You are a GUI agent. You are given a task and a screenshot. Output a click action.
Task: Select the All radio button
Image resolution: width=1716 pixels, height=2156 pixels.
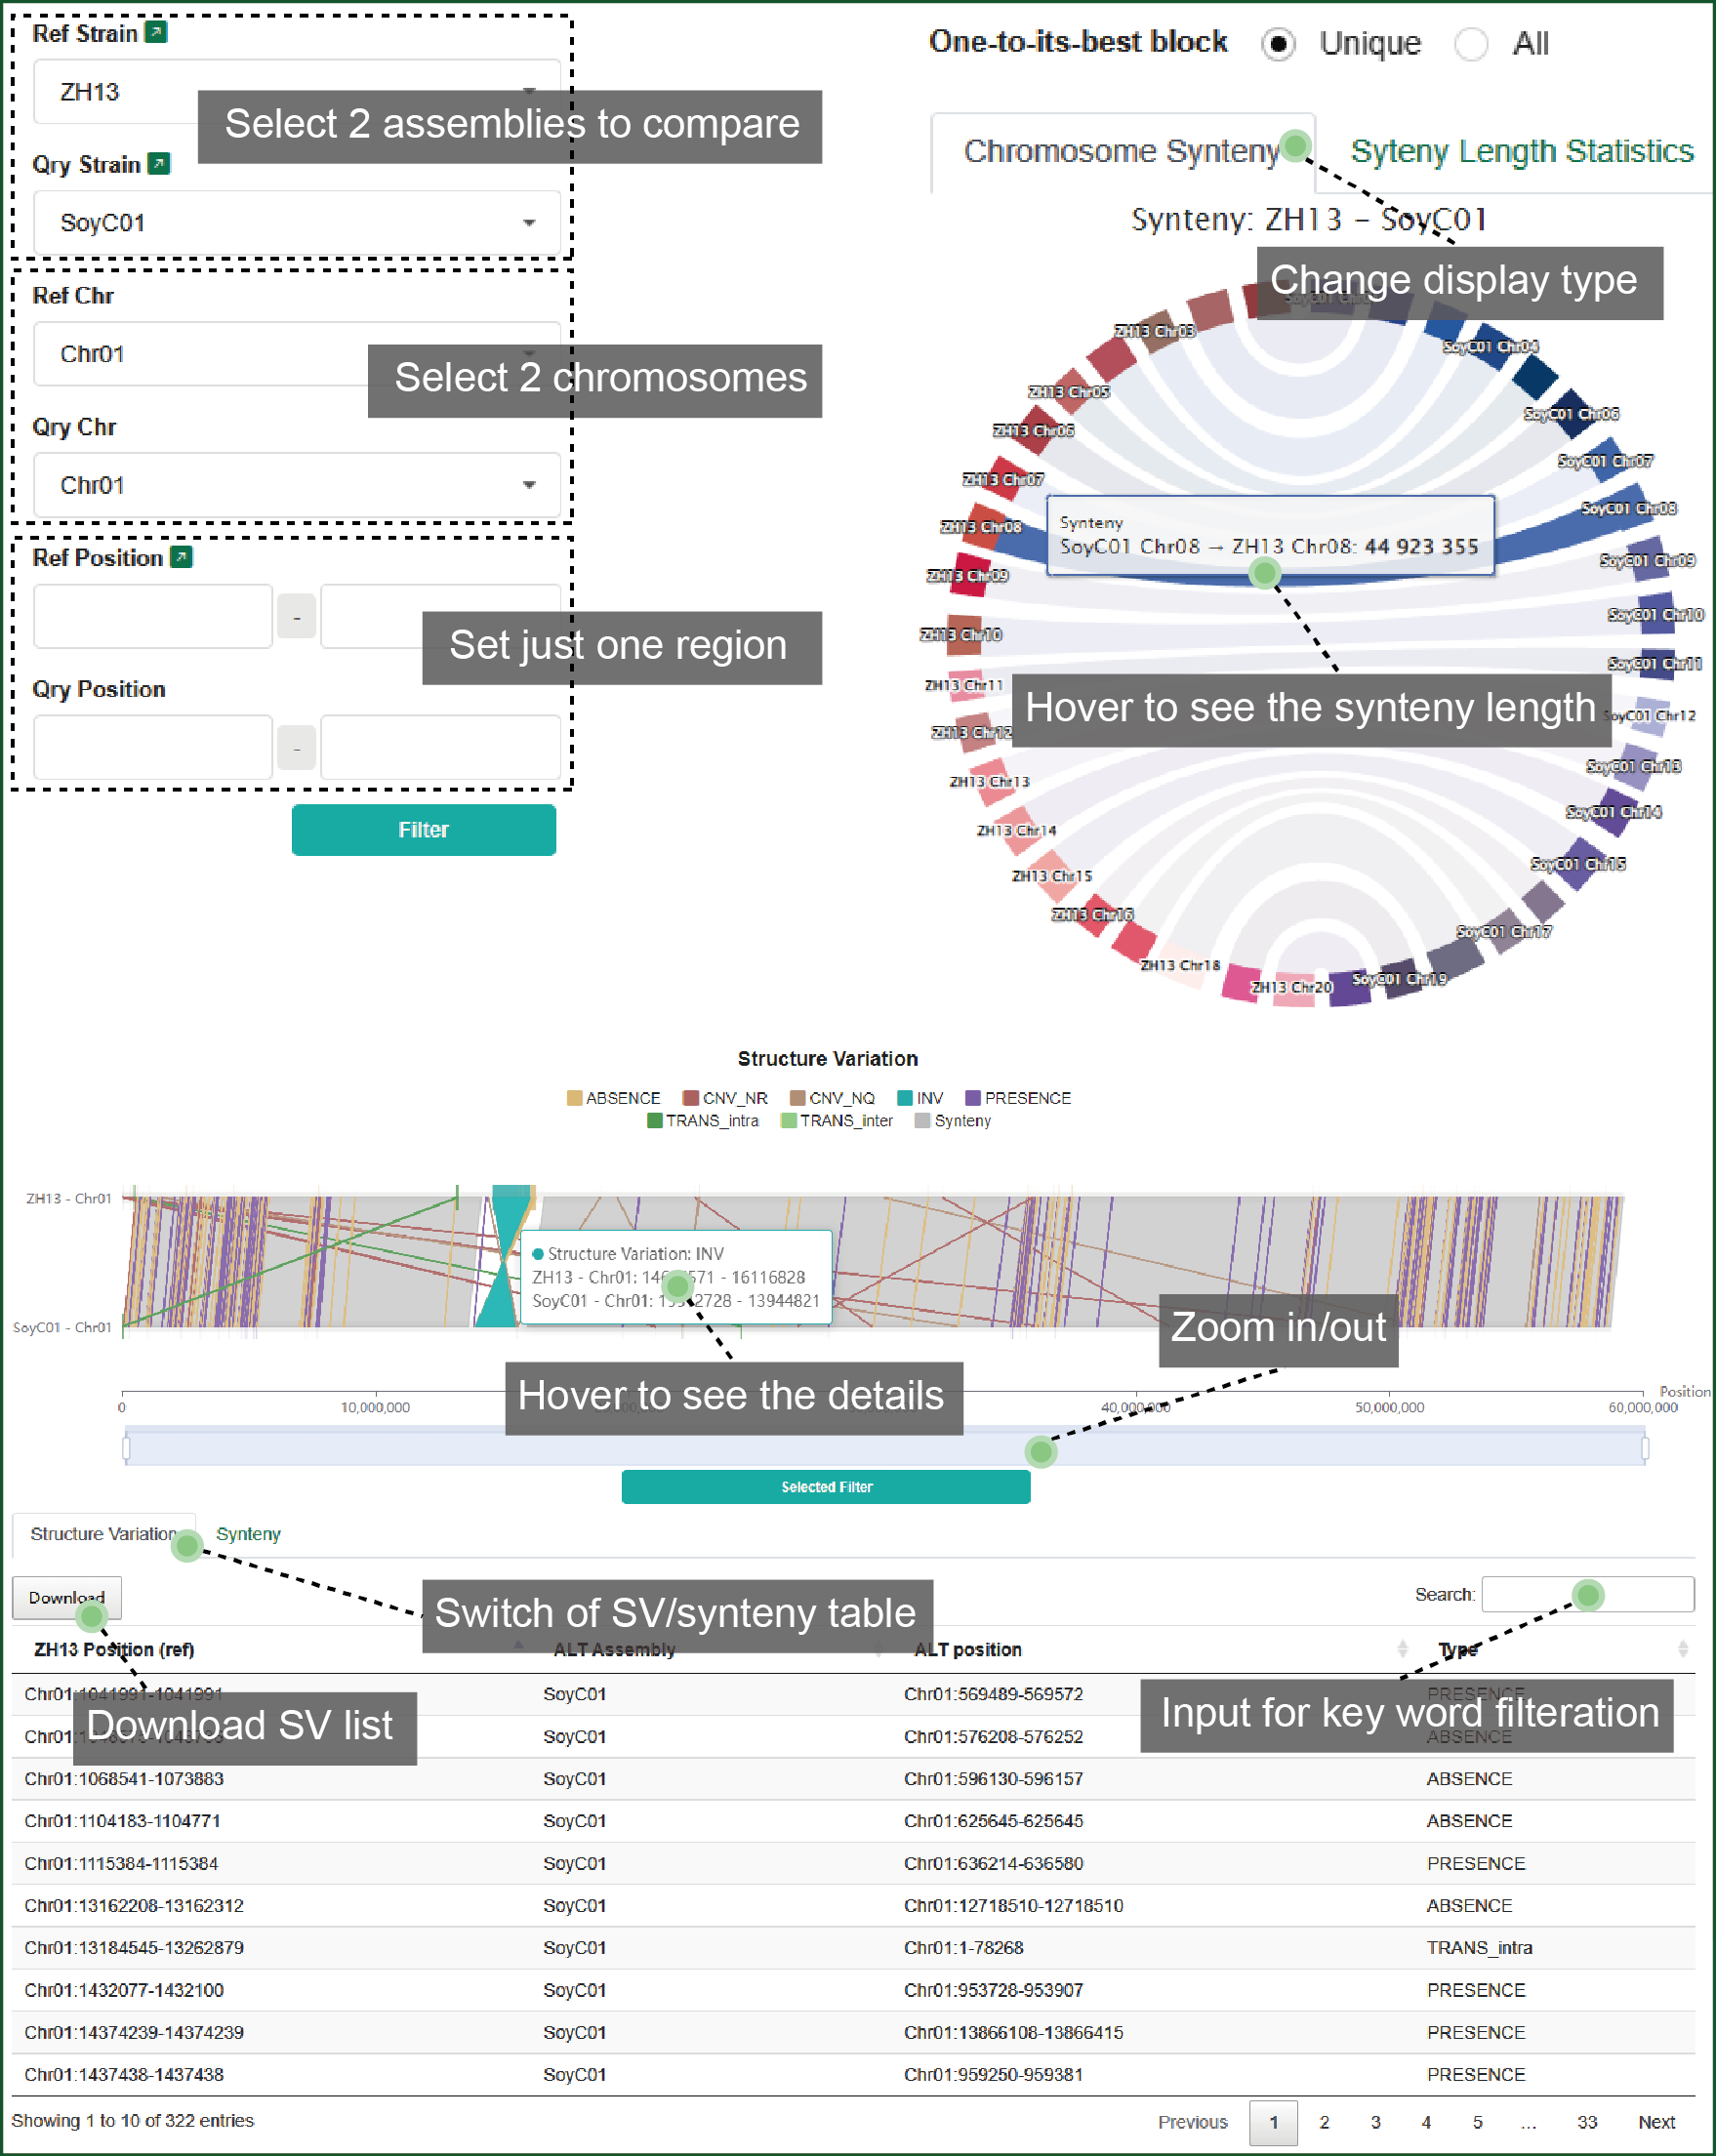coord(1470,44)
